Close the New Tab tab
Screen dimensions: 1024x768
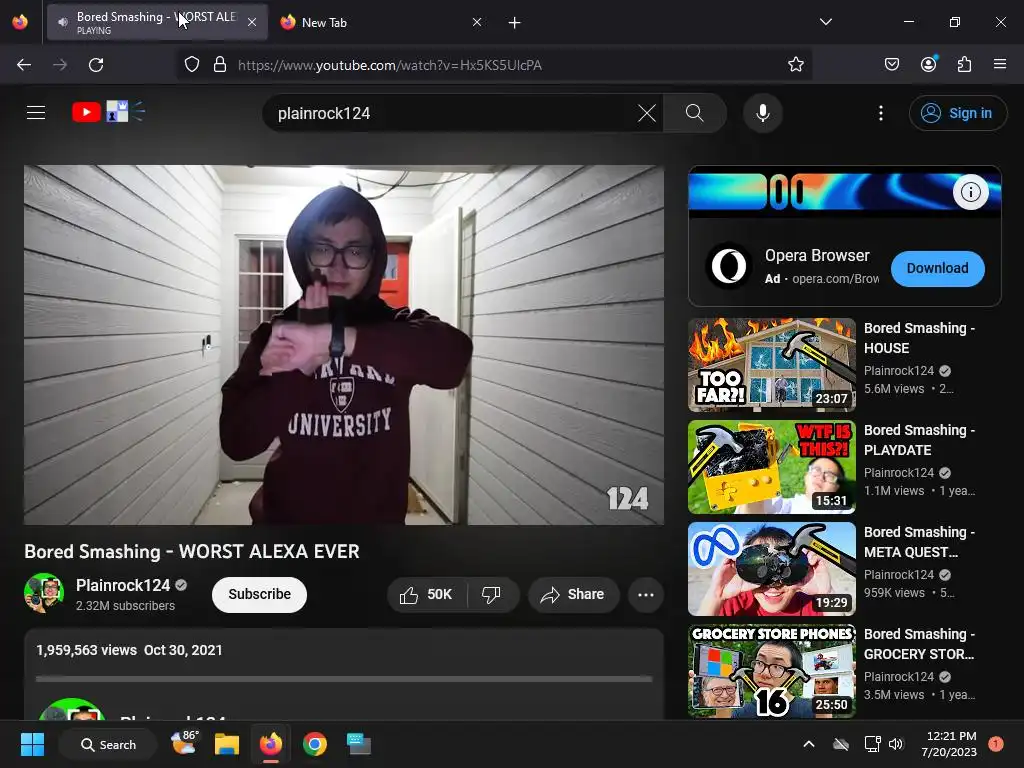pyautogui.click(x=477, y=22)
